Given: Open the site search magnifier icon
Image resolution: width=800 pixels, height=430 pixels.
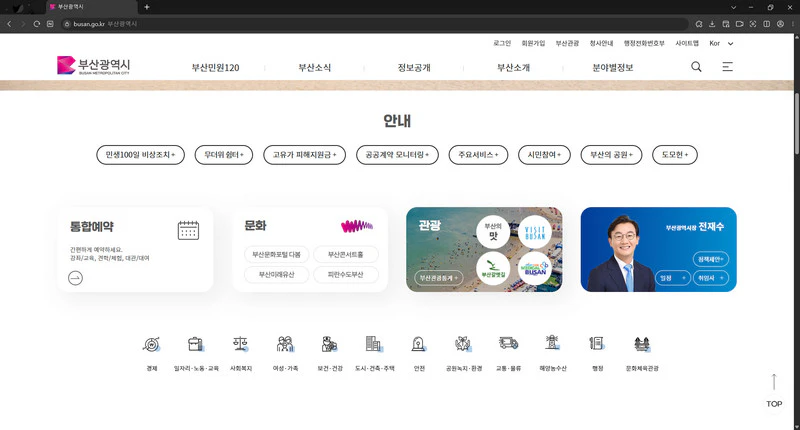Looking at the screenshot, I should [x=696, y=67].
